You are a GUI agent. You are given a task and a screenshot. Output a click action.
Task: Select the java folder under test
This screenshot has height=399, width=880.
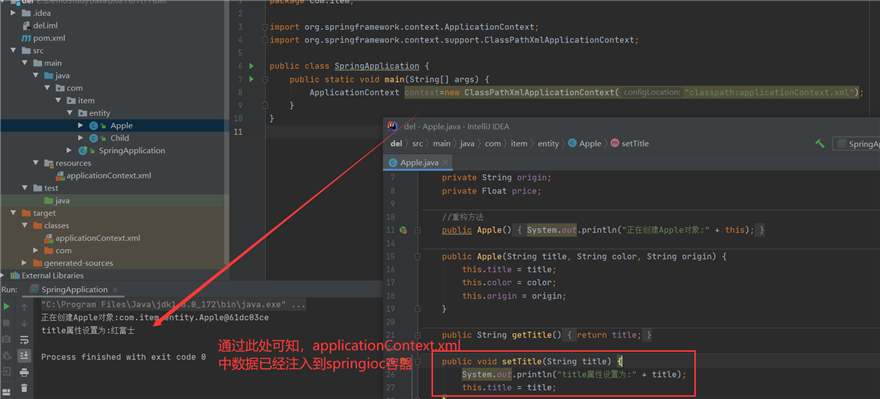[x=63, y=200]
